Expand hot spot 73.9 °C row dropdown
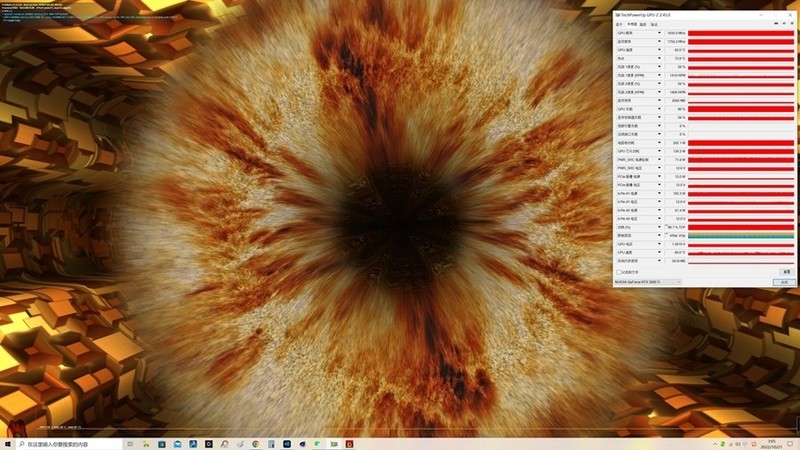800x450 pixels. click(x=659, y=58)
